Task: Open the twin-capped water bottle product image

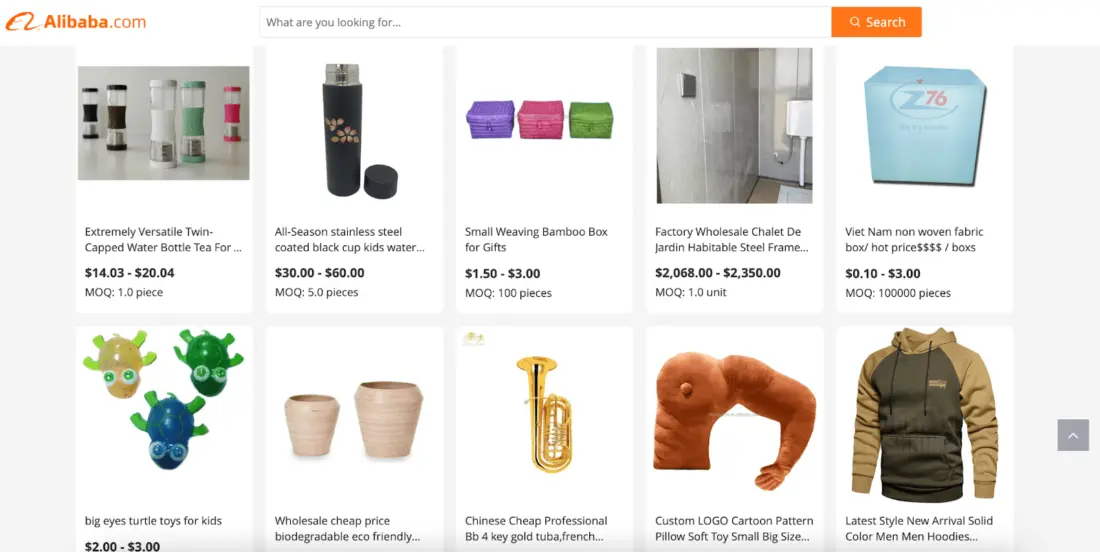Action: click(x=163, y=123)
